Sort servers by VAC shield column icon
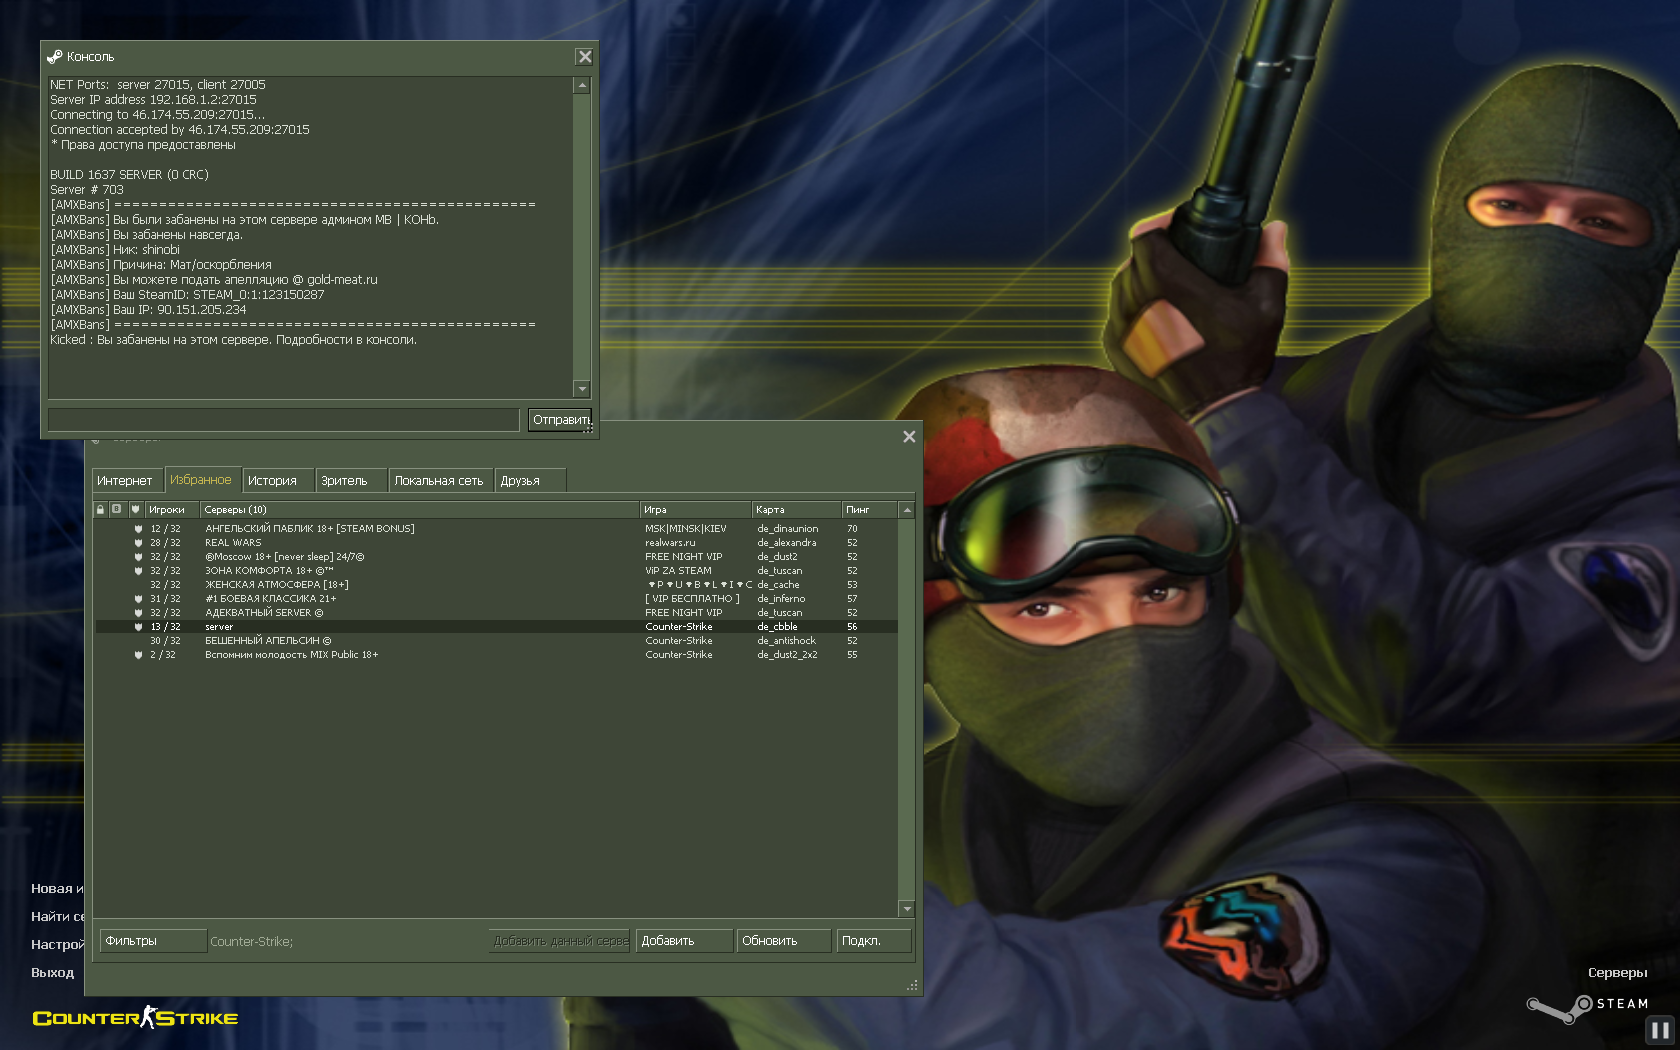The width and height of the screenshot is (1680, 1050). tap(135, 509)
